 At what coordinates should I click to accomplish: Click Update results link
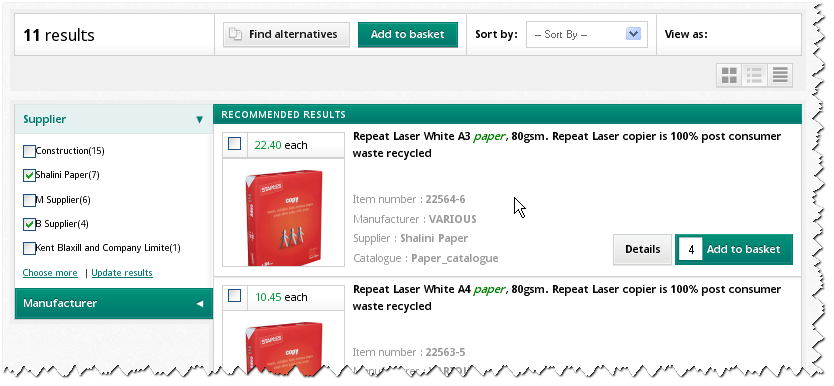122,273
